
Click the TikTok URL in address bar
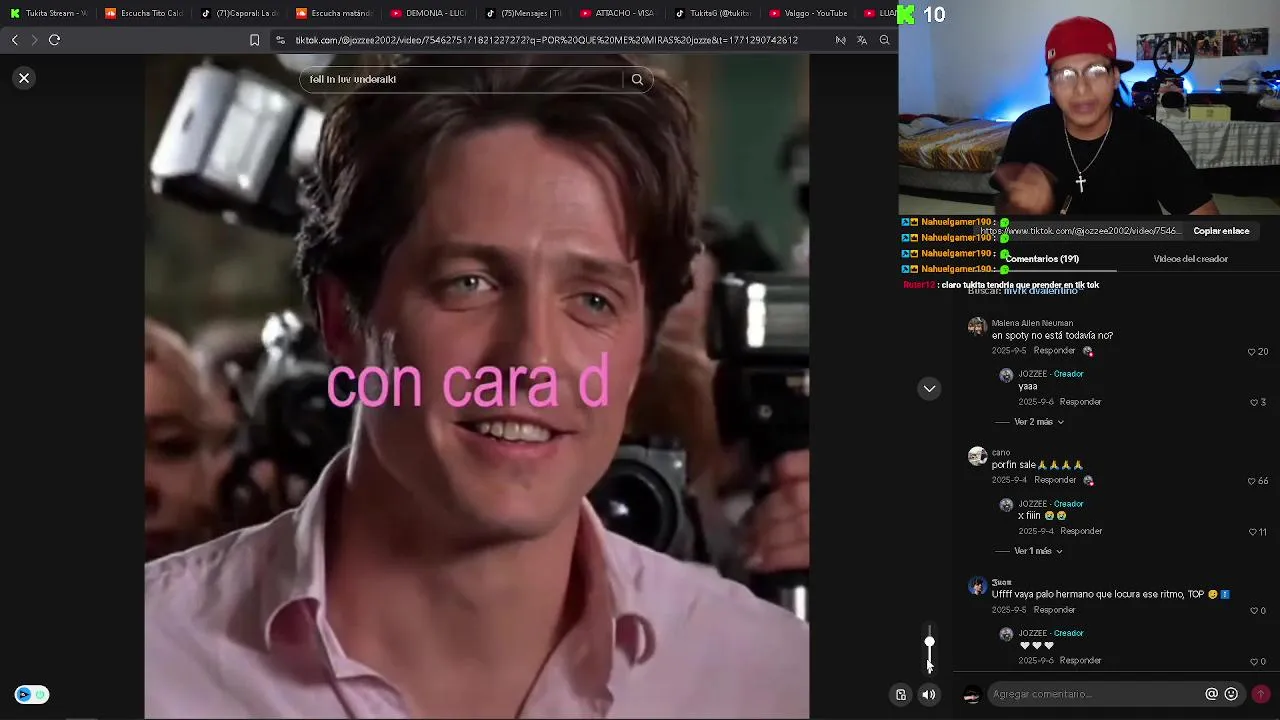point(546,40)
